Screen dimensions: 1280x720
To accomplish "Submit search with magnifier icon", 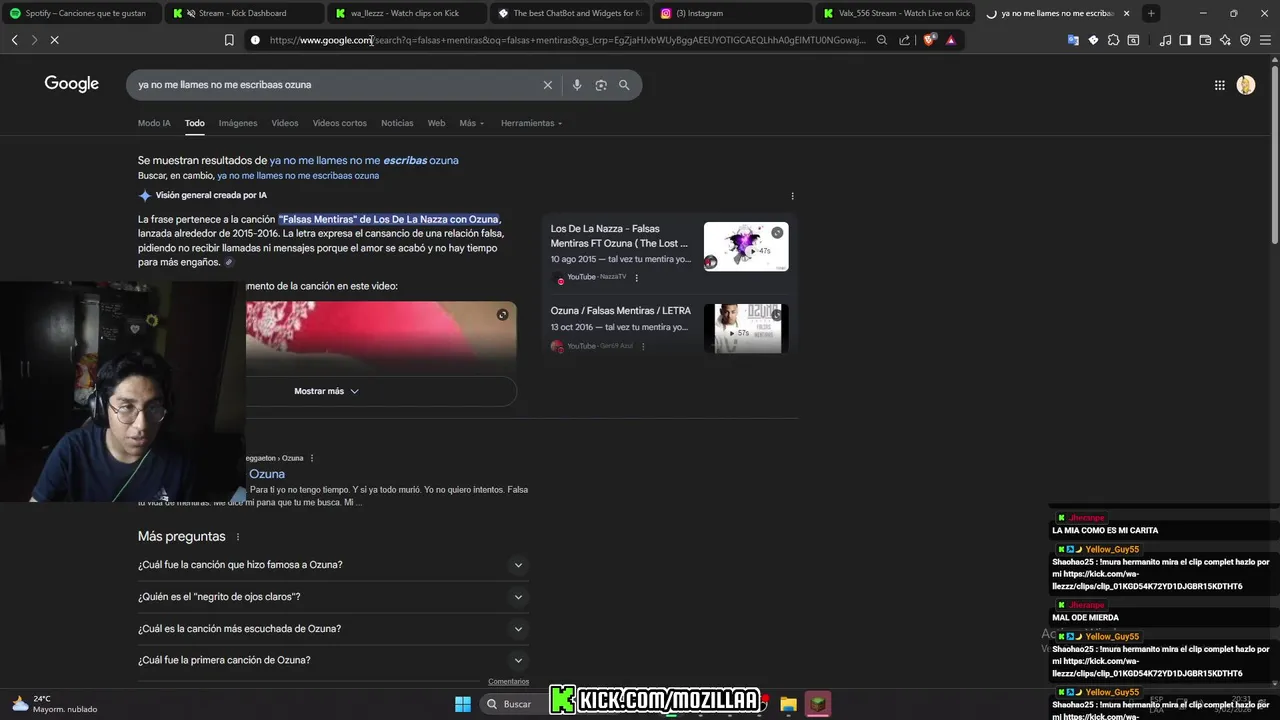I will tap(624, 85).
